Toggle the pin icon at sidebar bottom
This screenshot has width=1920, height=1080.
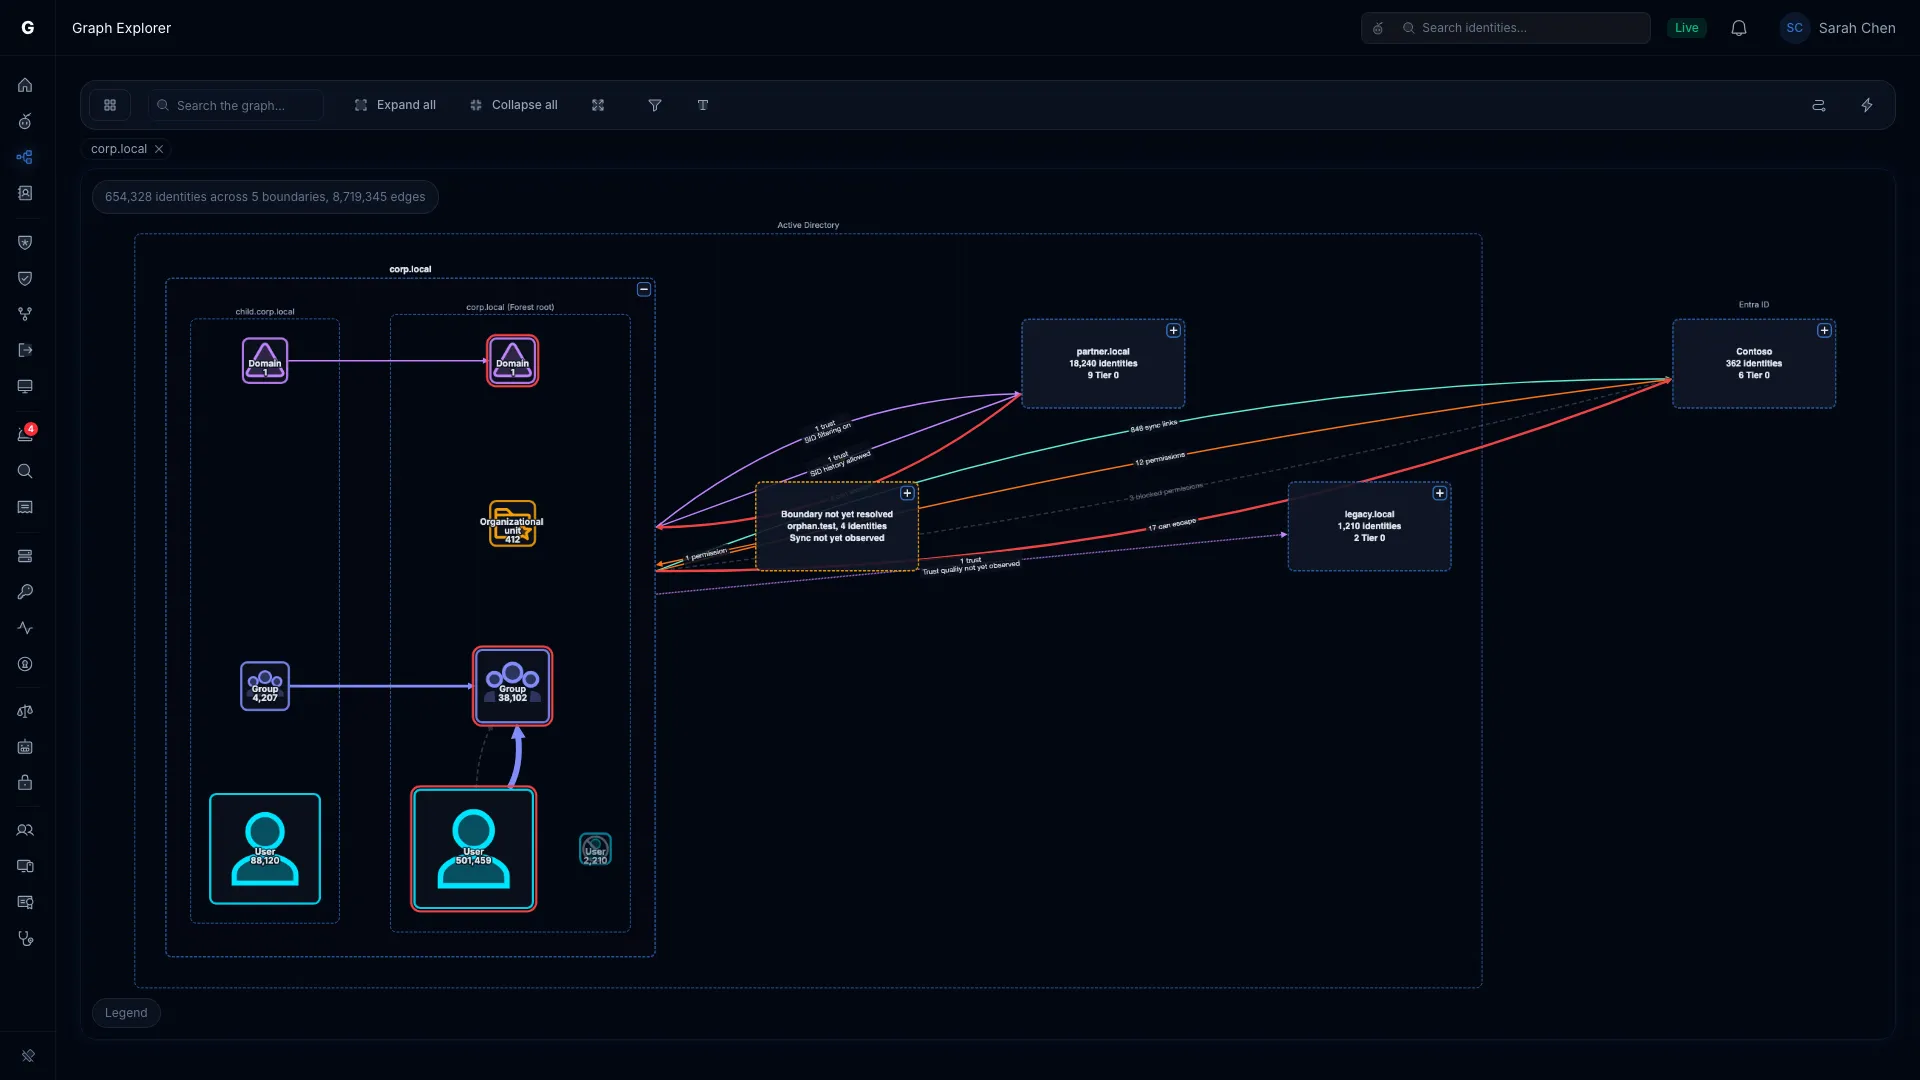click(28, 1055)
